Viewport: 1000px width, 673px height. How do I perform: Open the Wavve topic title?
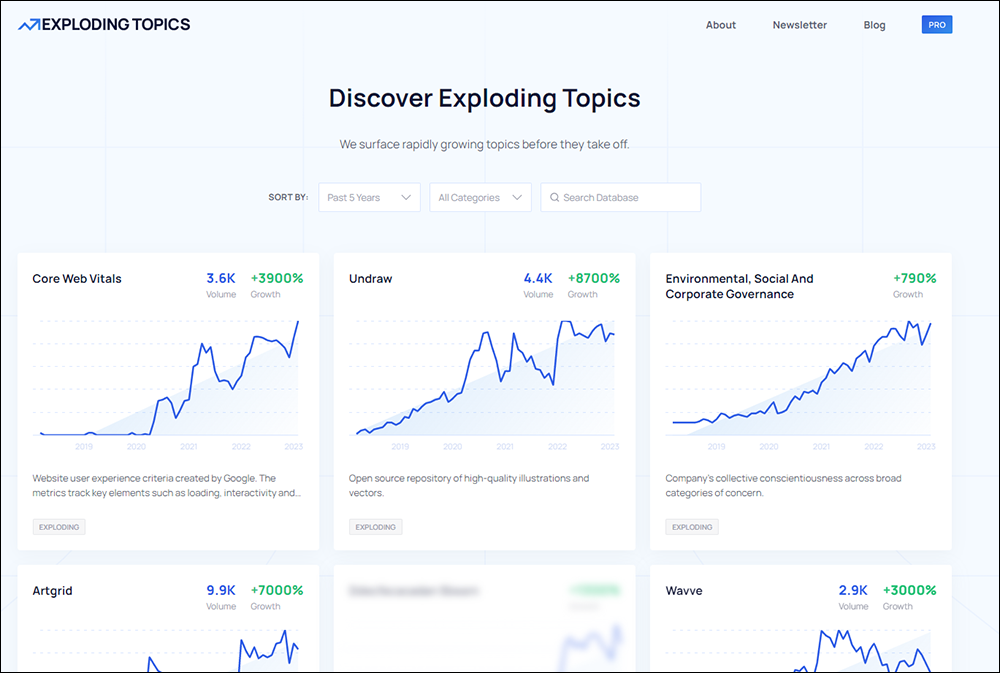tap(684, 591)
